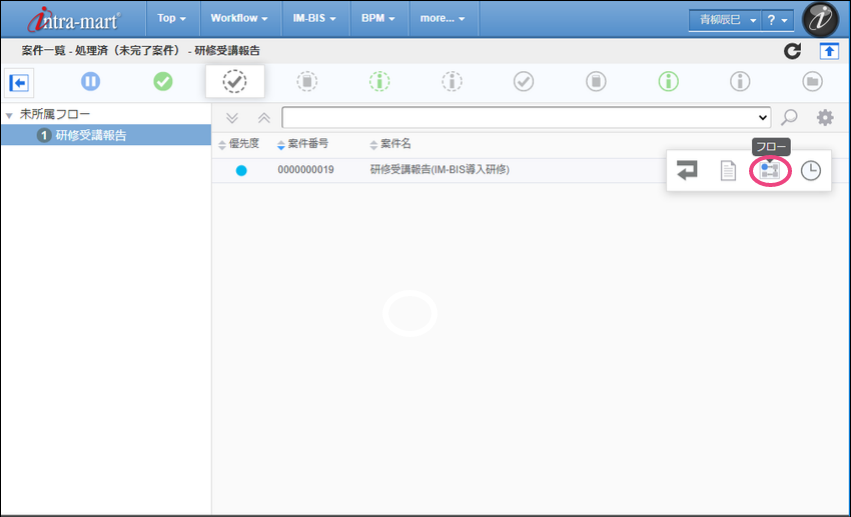Click the solid green checkmark circle icon
The image size is (851, 517).
[x=163, y=81]
